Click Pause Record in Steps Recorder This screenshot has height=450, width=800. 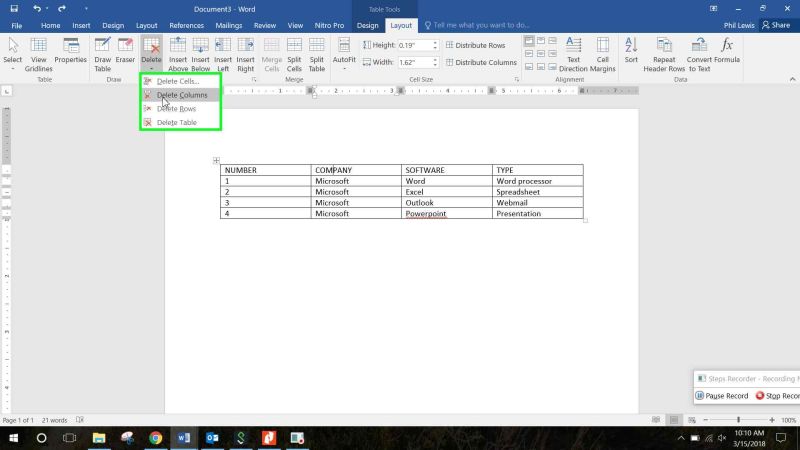coord(722,396)
